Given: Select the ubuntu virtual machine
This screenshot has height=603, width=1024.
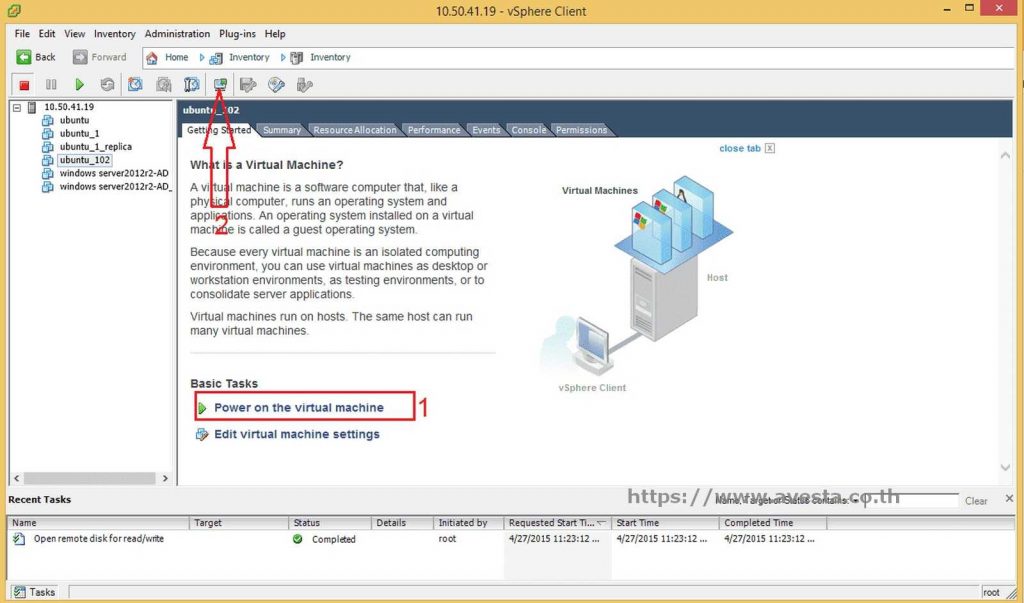Looking at the screenshot, I should coord(74,120).
